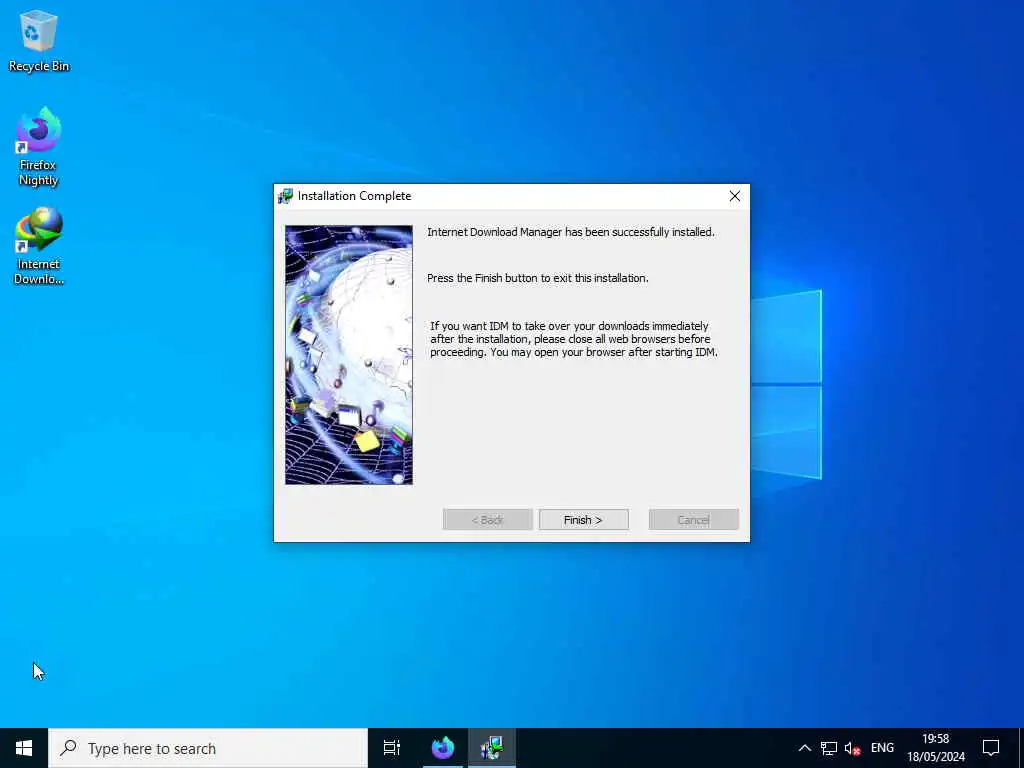Select the Firefox Nightly desktop shortcut
Screen dimensions: 1024x768
[38, 147]
